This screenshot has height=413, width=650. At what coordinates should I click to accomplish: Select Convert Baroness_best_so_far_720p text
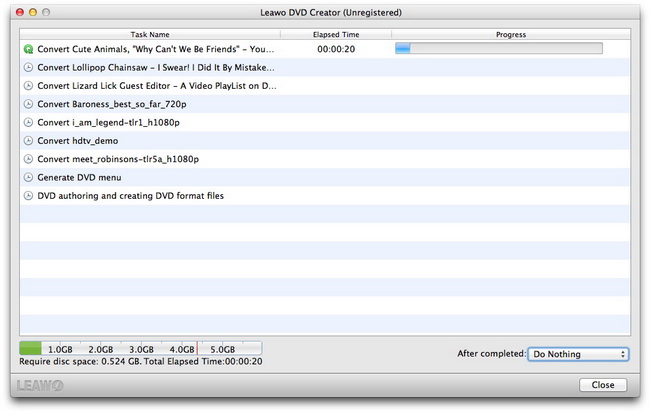[112, 104]
